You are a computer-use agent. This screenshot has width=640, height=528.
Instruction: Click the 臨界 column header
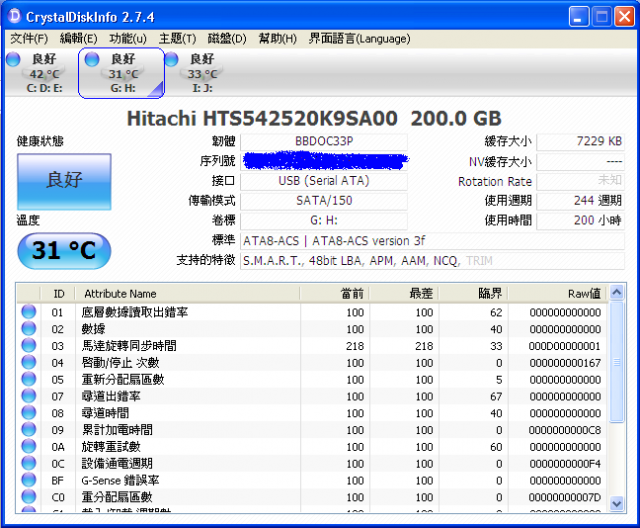(x=473, y=293)
